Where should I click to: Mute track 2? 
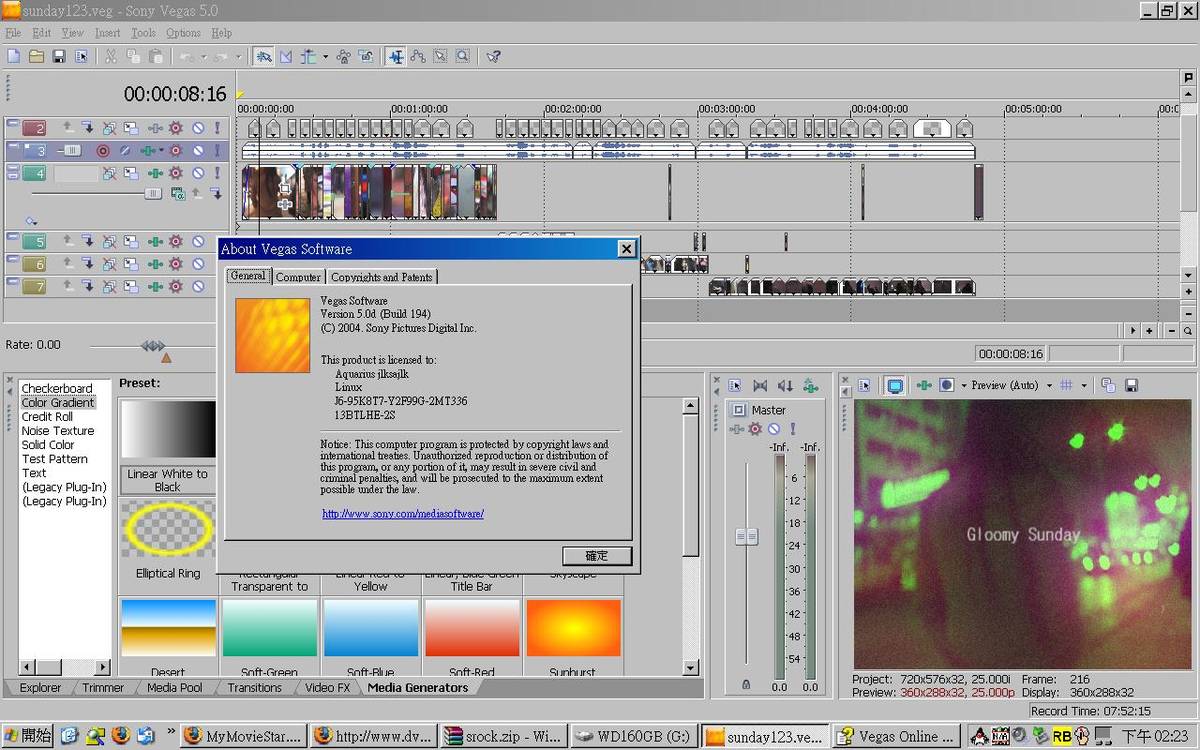coord(198,128)
